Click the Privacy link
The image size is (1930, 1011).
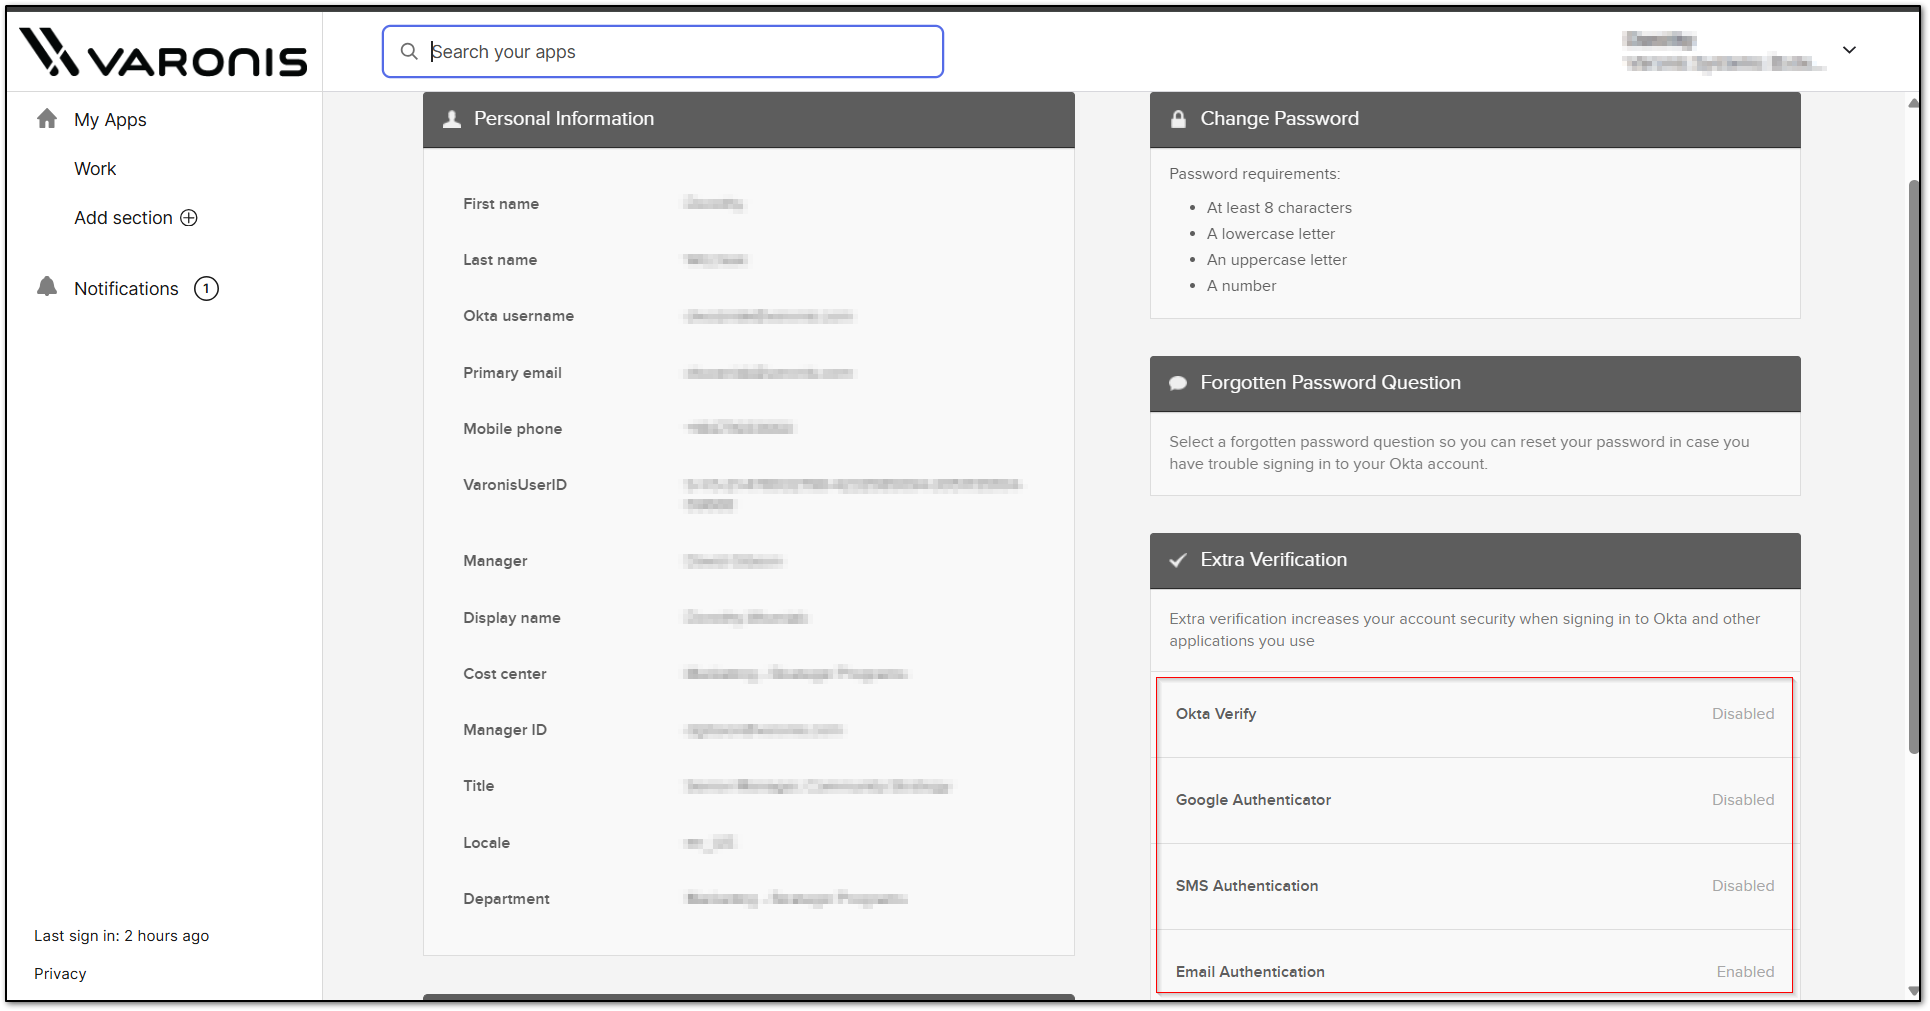(x=60, y=974)
